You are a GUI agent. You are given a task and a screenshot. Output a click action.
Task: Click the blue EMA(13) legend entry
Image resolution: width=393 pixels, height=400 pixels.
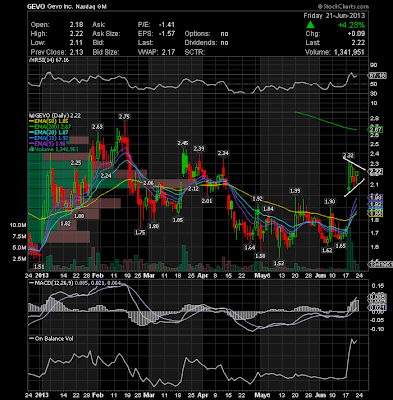(49, 138)
